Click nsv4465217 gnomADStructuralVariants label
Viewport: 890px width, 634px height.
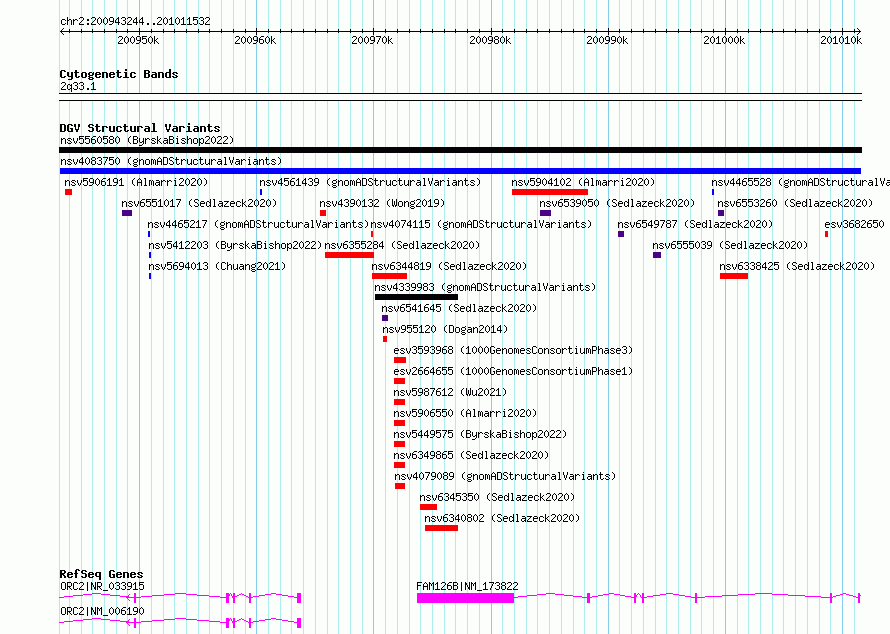pyautogui.click(x=258, y=224)
